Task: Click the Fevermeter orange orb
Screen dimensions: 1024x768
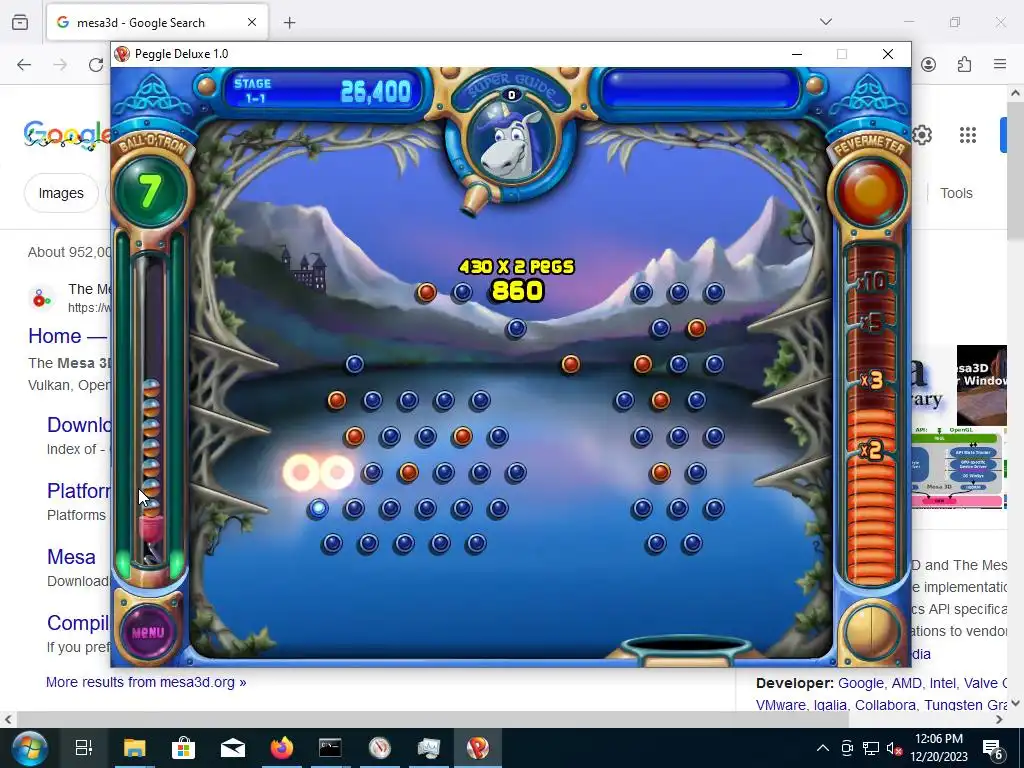Action: tap(870, 191)
